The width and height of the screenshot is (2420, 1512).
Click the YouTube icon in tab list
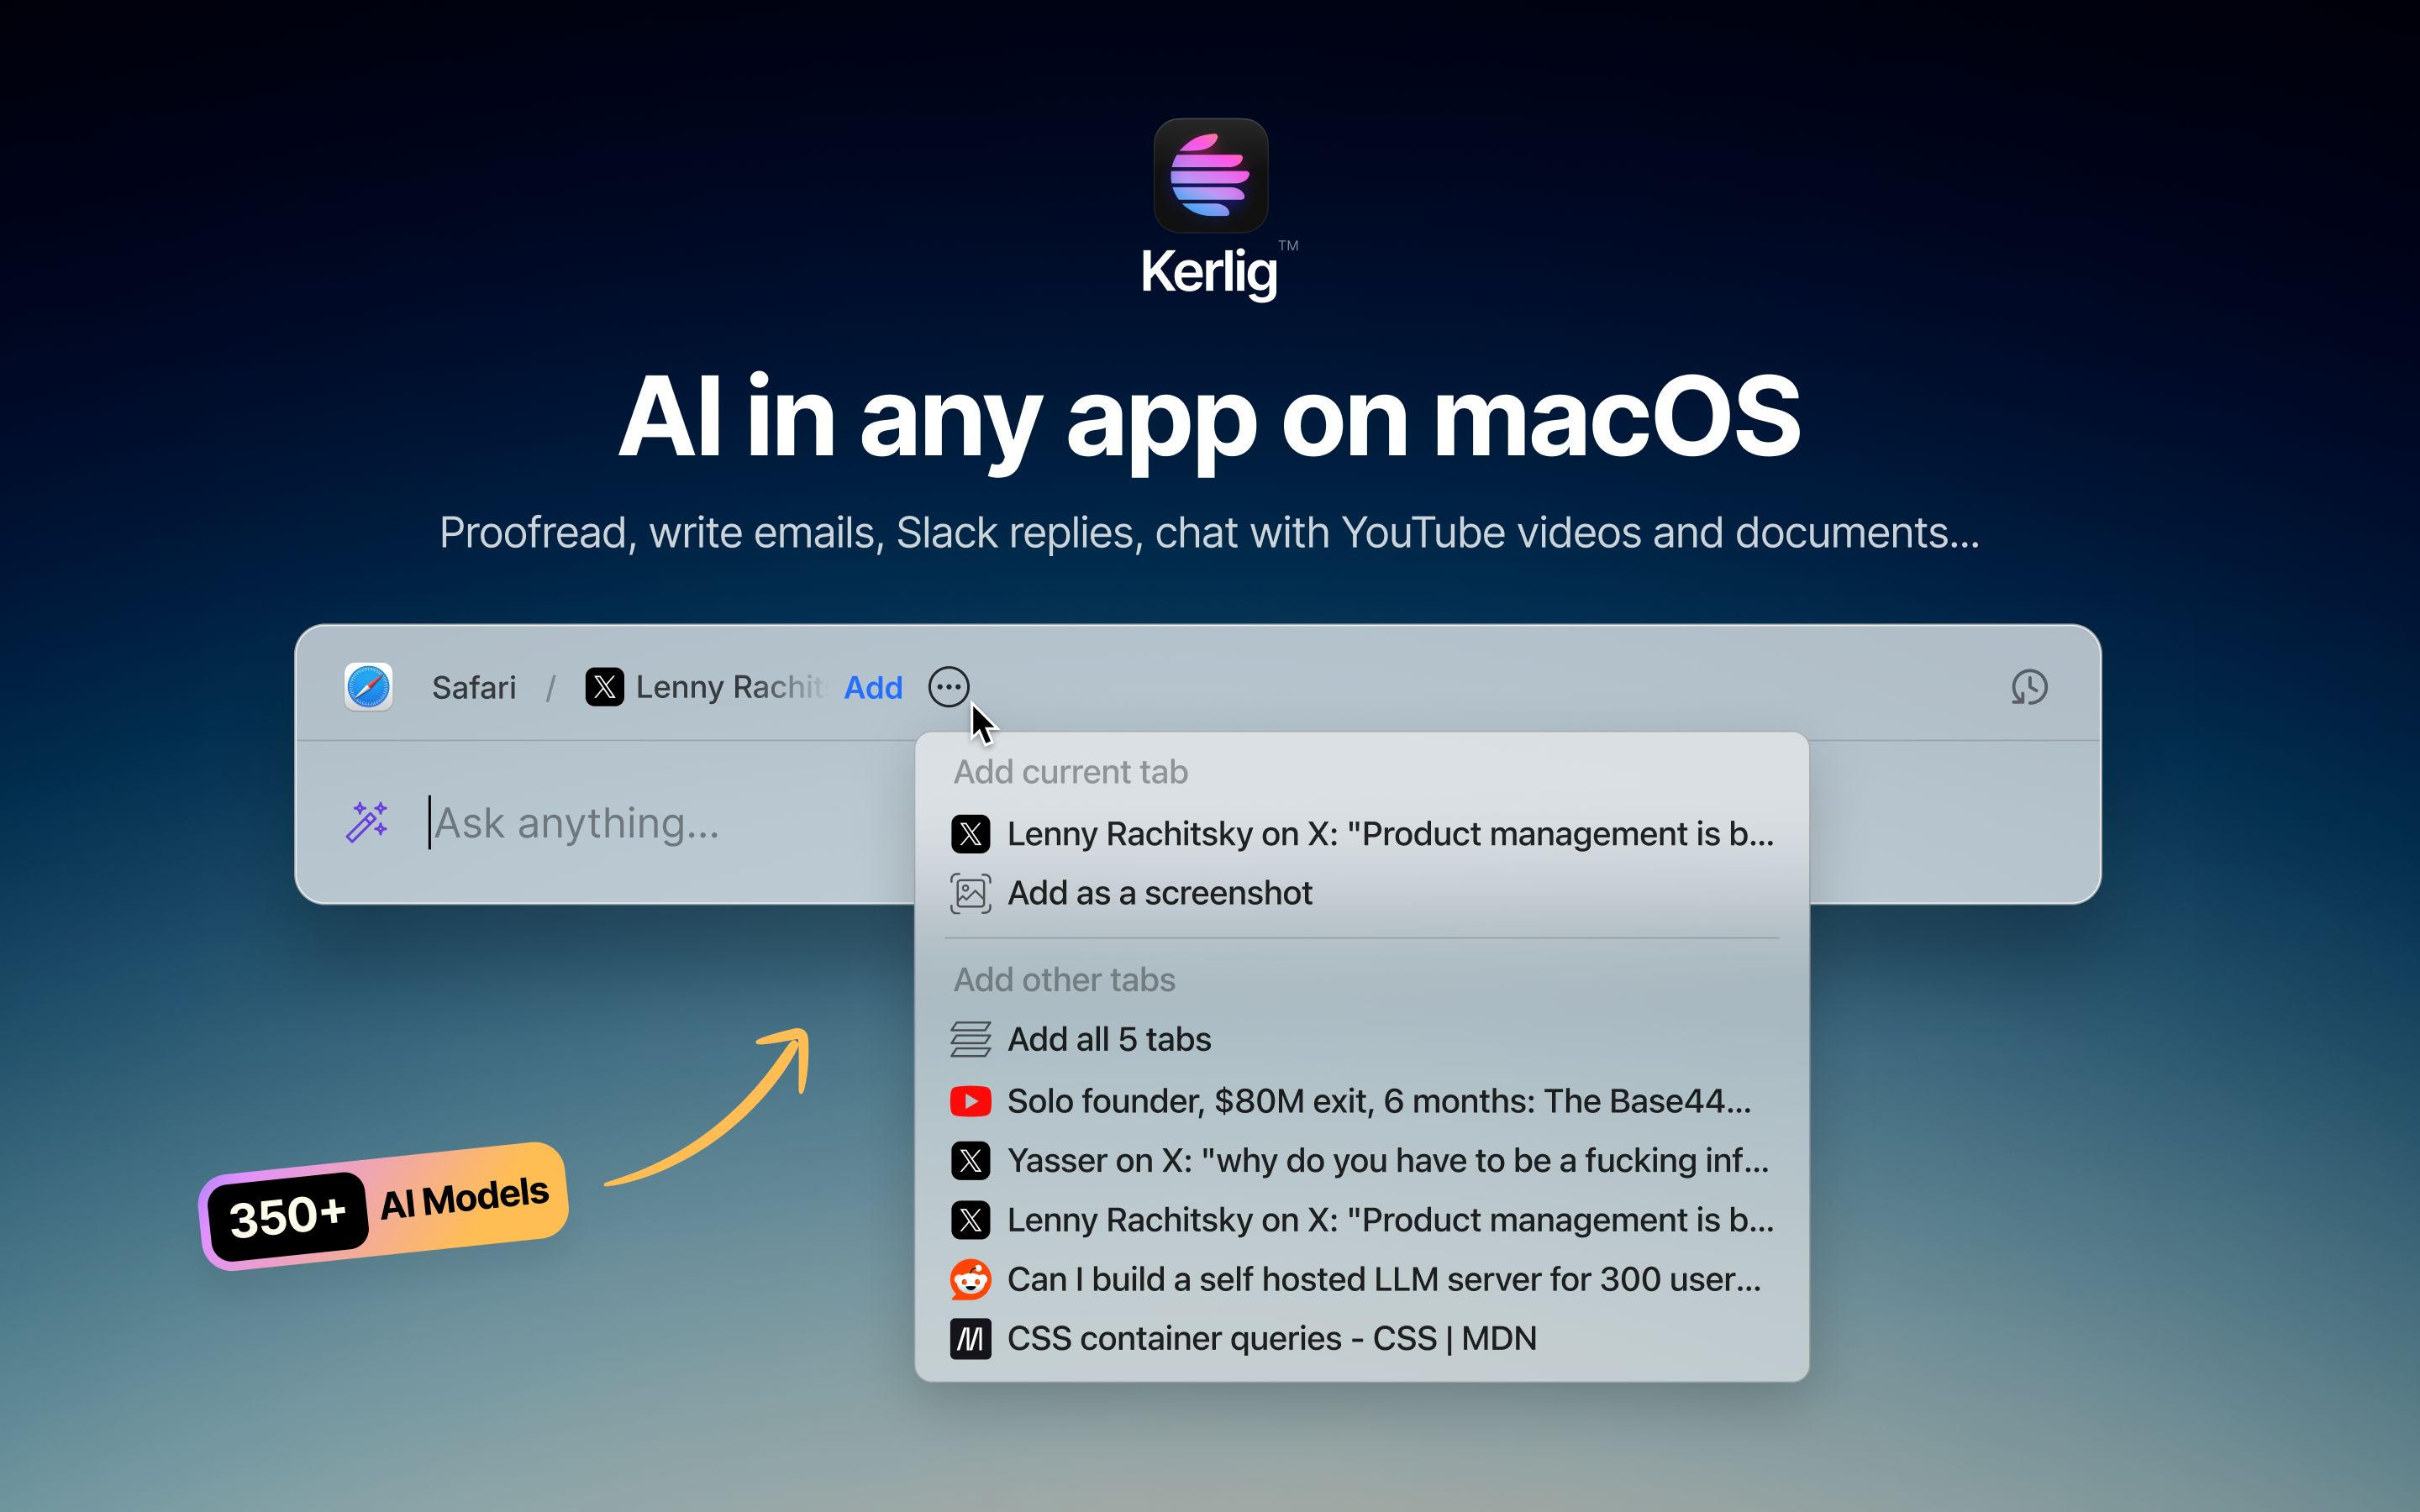coord(970,1101)
